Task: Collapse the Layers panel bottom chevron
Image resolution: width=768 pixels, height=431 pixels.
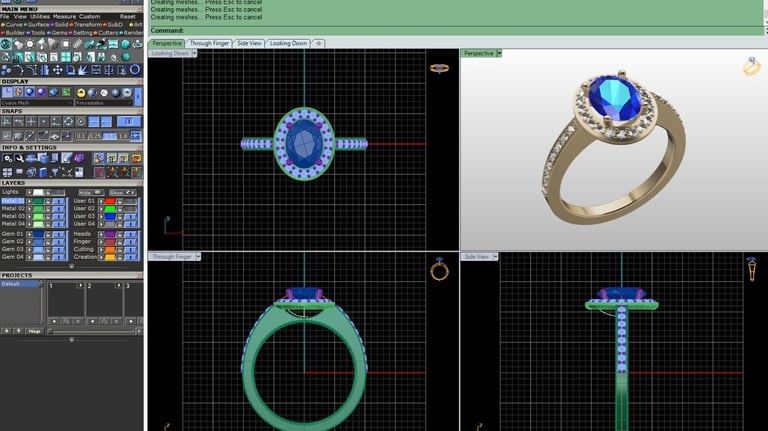Action: click(x=72, y=266)
